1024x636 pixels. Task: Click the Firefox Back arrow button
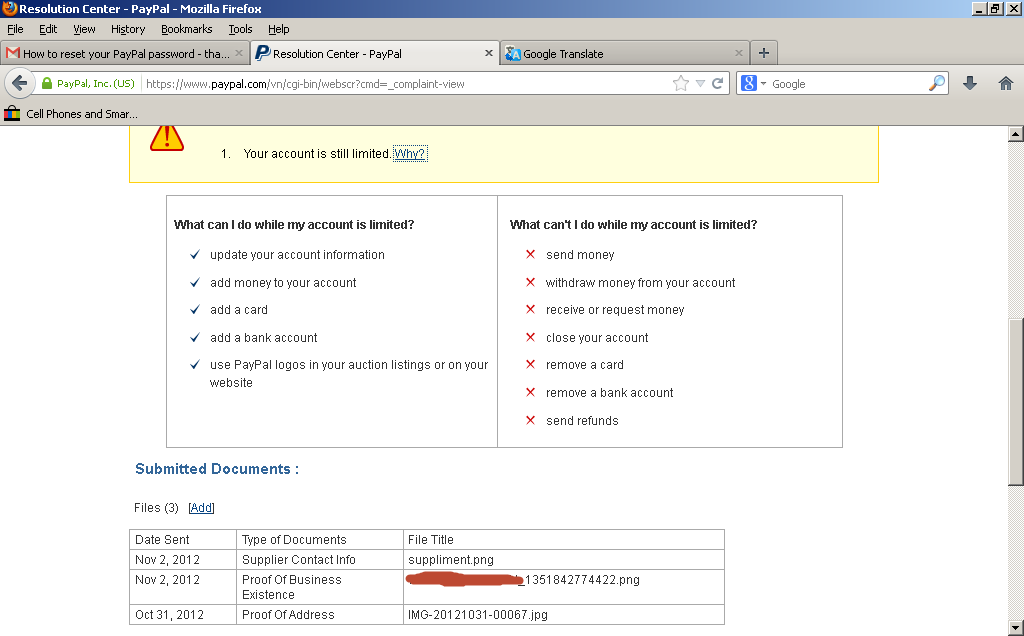pos(20,84)
